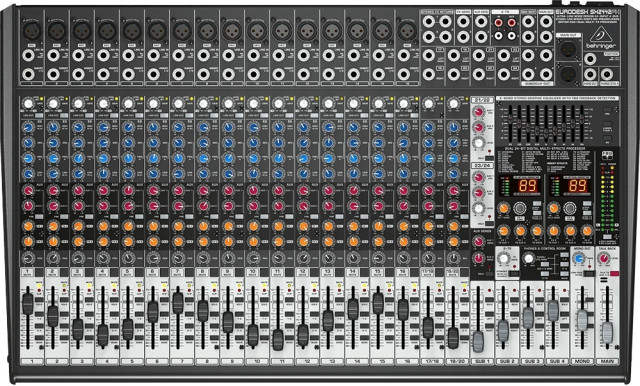Move the channel 1 fader
Image resolution: width=640 pixels, height=386 pixels.
28,304
